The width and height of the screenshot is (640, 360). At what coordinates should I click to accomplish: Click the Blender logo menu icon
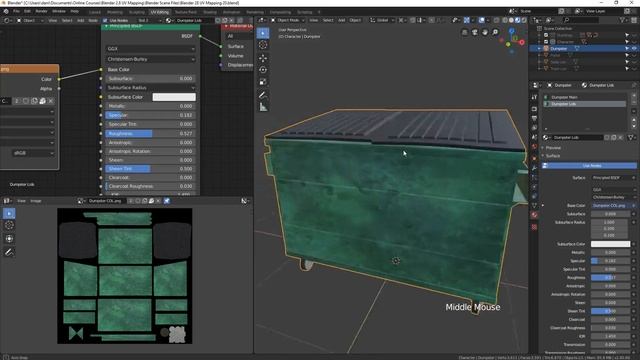6,11
